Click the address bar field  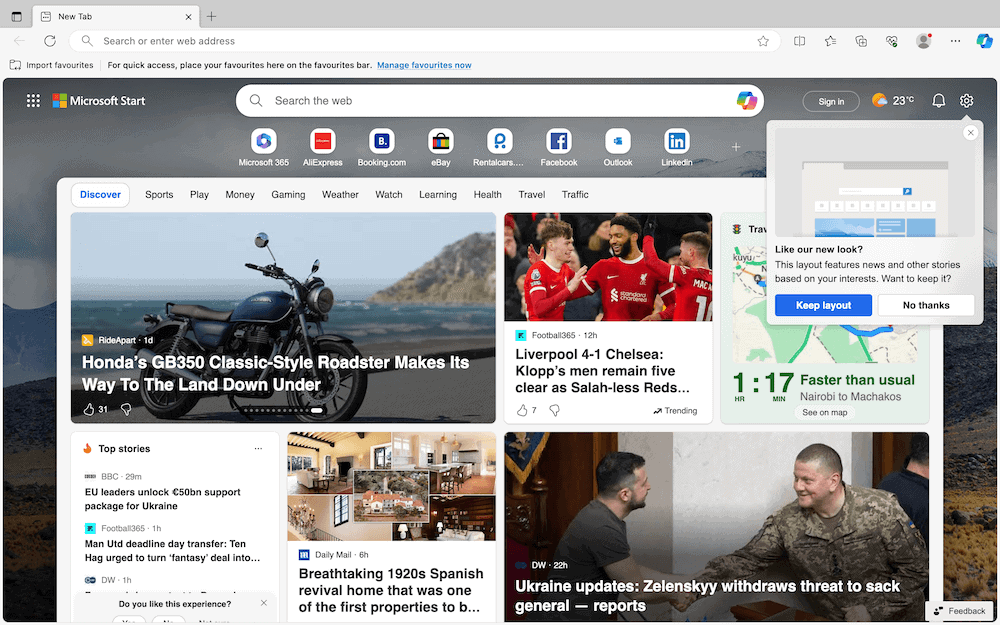coord(424,41)
